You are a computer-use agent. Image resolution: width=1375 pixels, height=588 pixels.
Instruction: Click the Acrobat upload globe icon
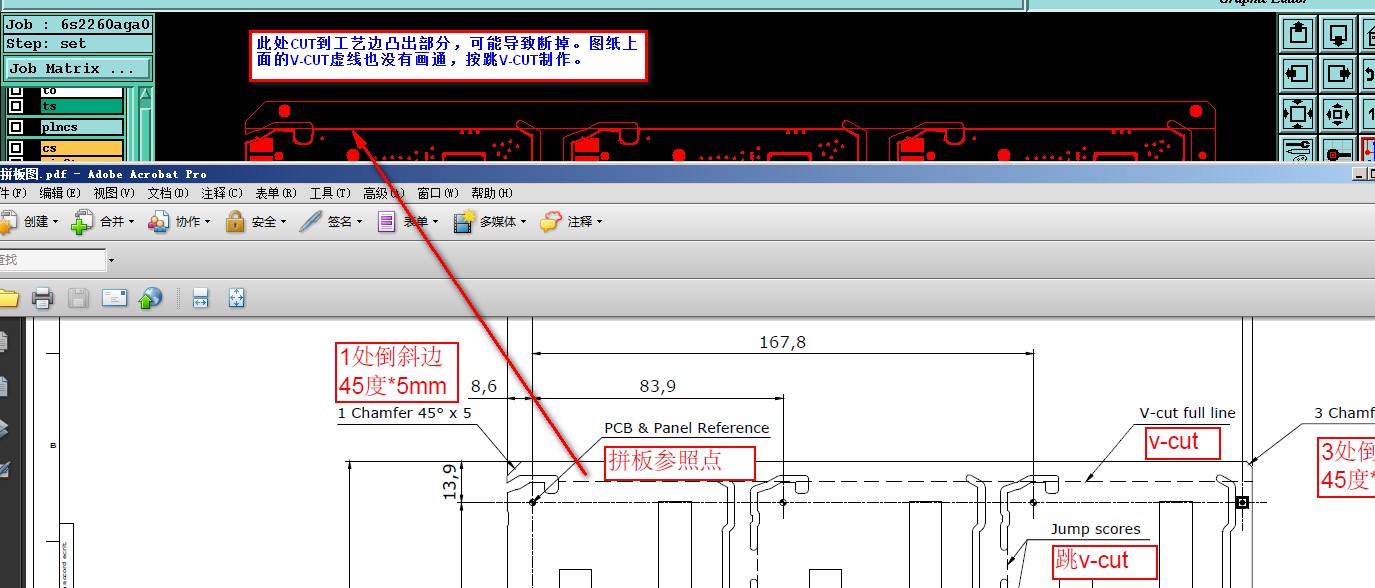coord(150,298)
